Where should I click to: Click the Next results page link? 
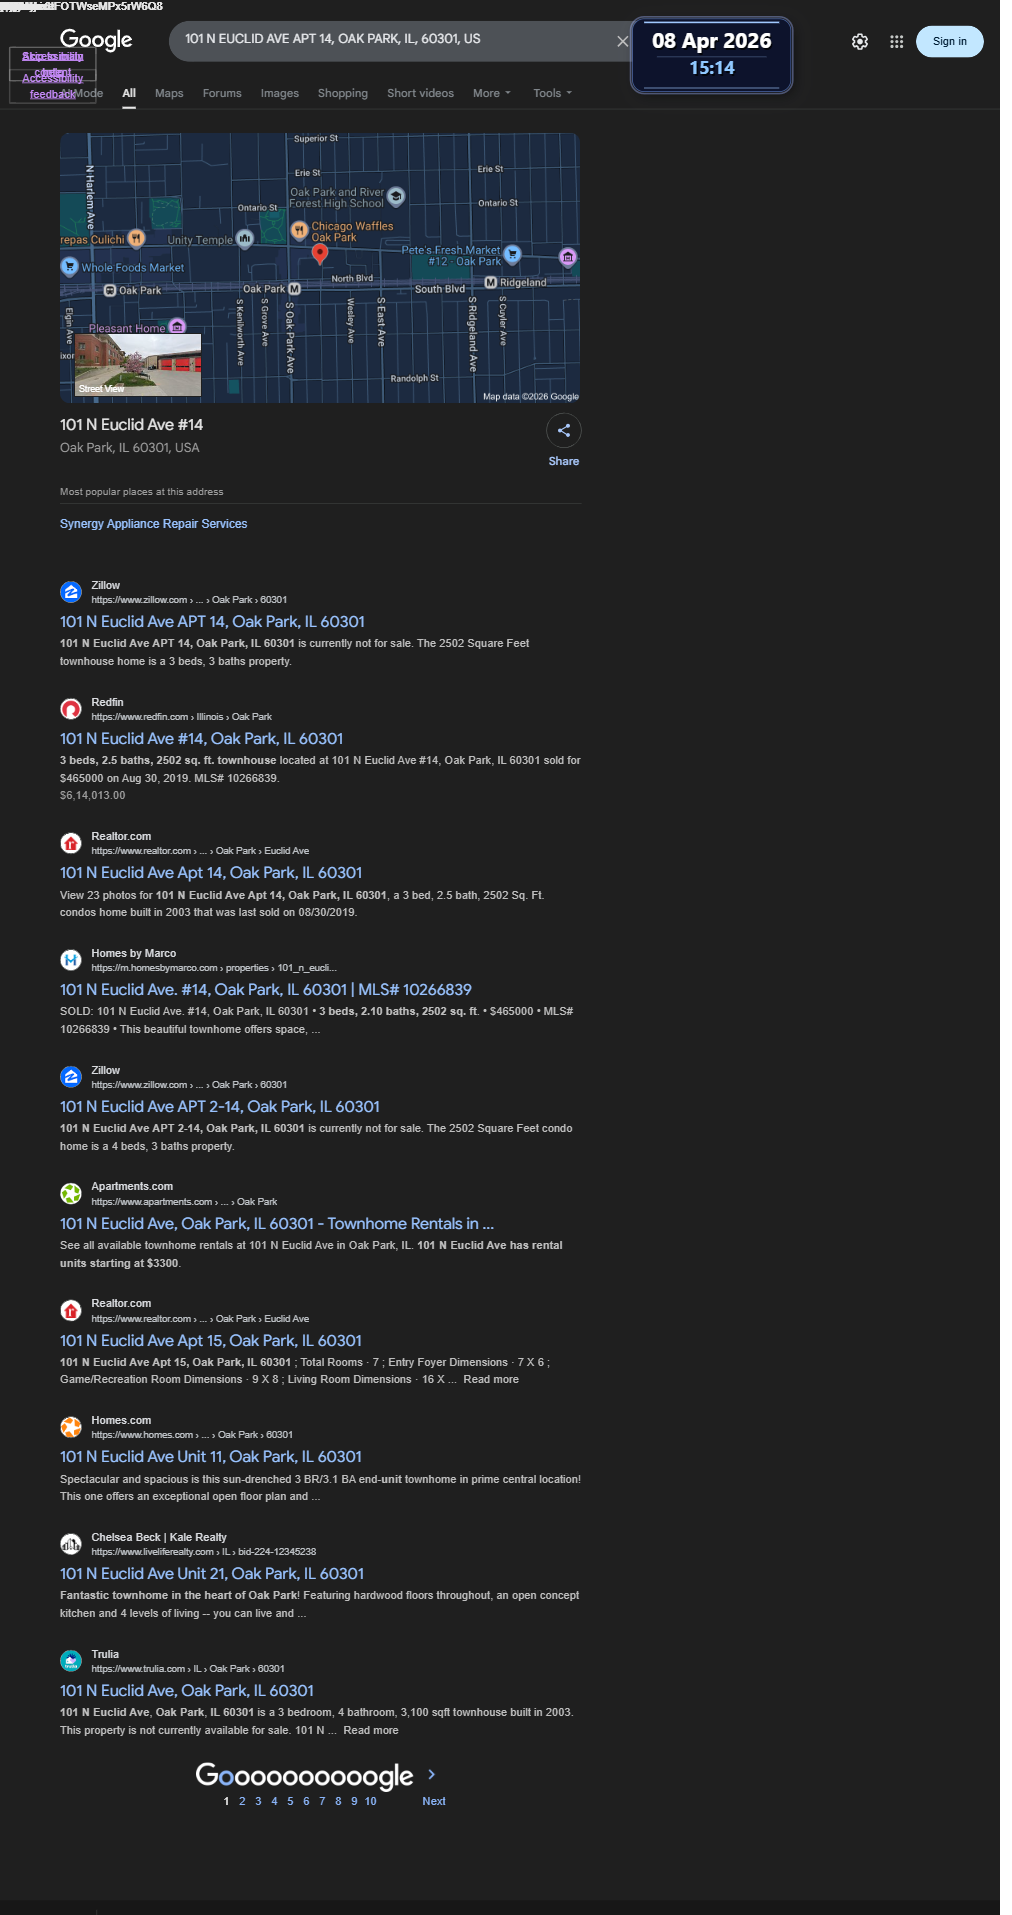pos(434,1801)
